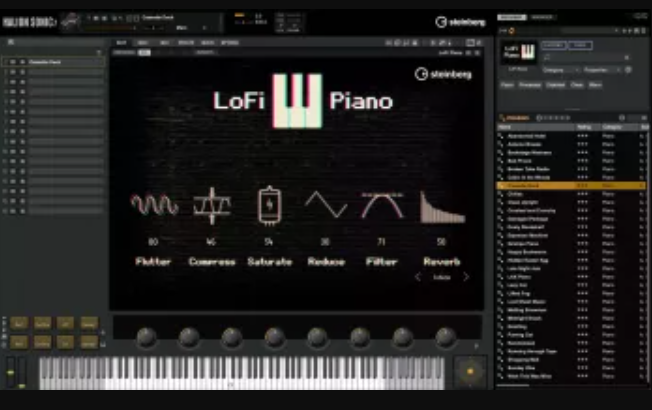Click the Reverb value 50

point(441,242)
